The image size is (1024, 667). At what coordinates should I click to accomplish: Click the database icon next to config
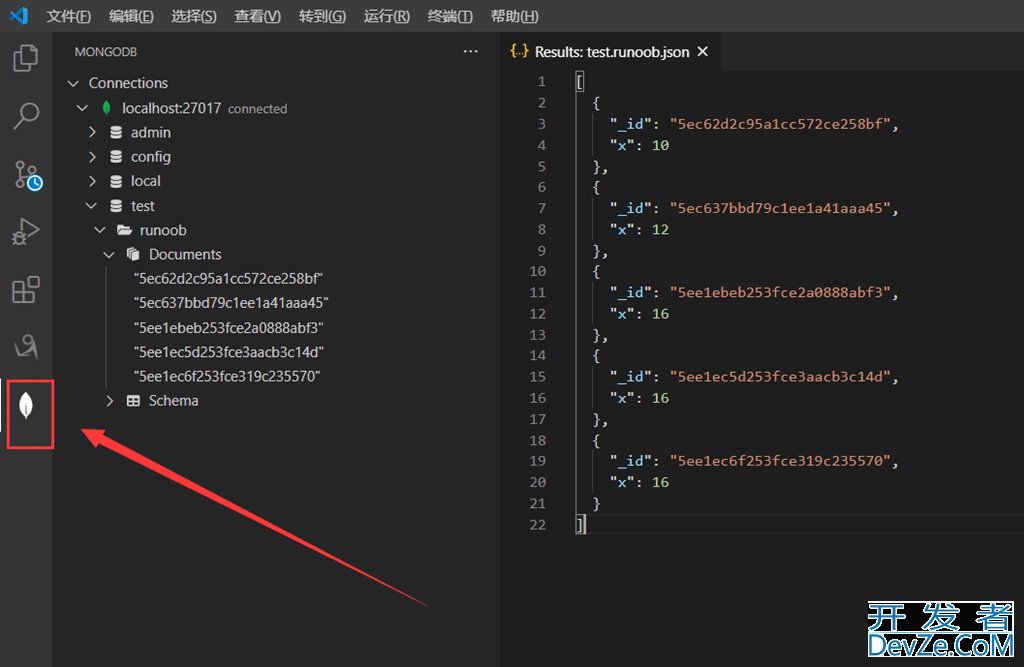pos(116,157)
